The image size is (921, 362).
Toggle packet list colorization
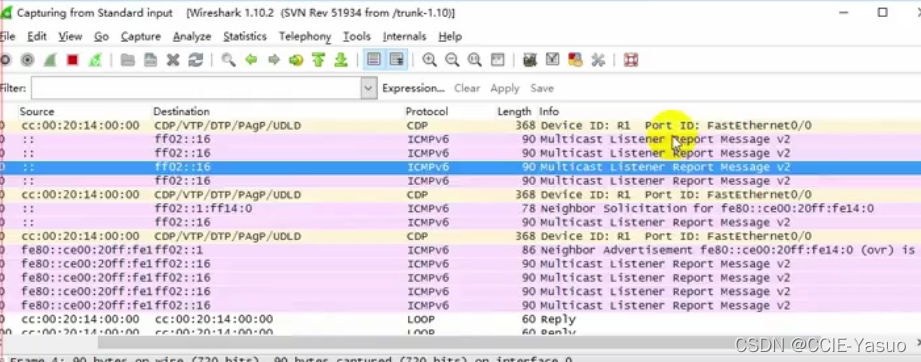tap(374, 60)
